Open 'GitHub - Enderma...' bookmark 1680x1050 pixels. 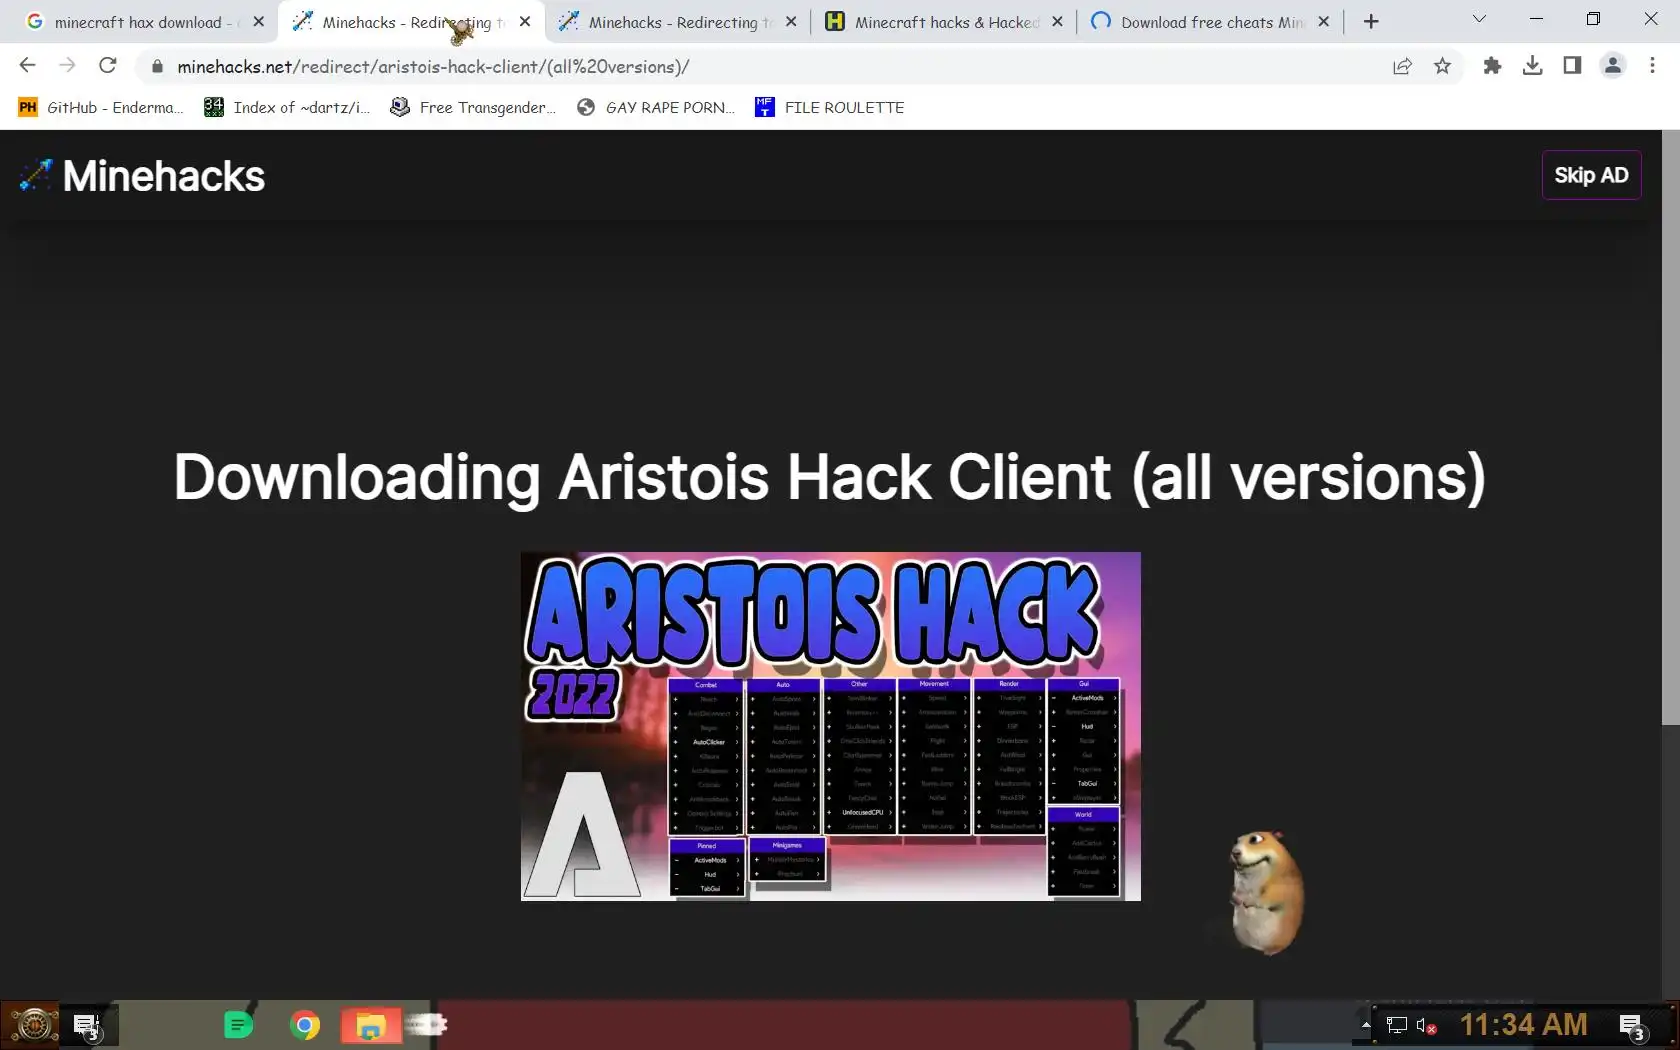(101, 107)
